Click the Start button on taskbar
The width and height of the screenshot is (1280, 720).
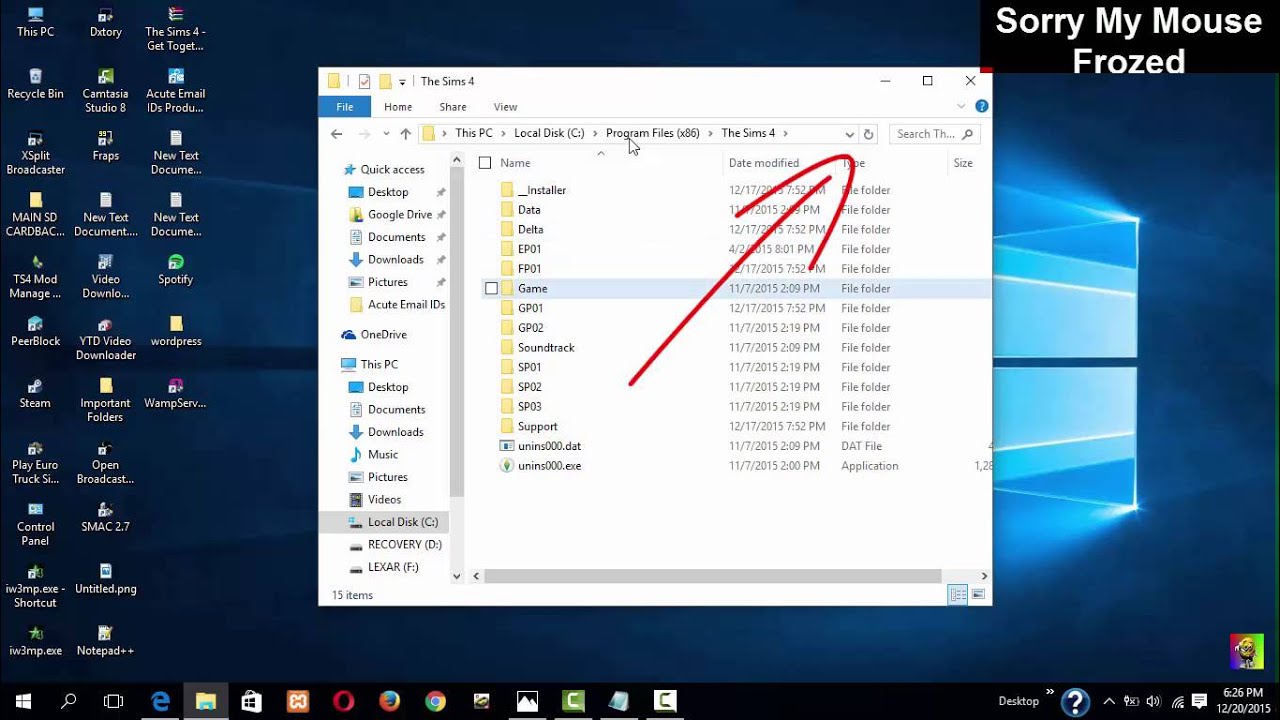(23, 701)
